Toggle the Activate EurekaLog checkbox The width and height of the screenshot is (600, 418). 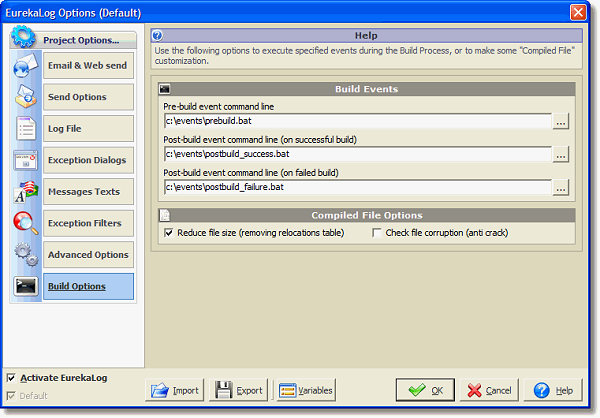point(11,378)
